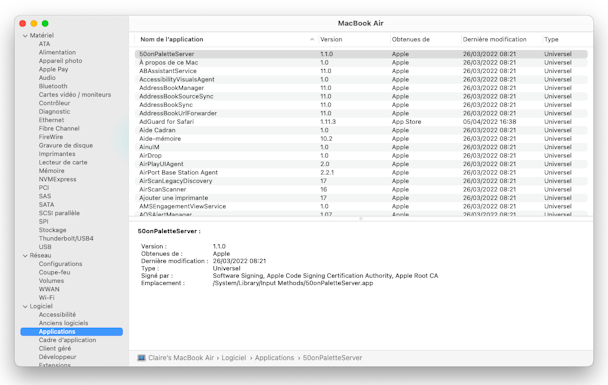
Task: Click Applications in the path bar
Action: [x=275, y=357]
